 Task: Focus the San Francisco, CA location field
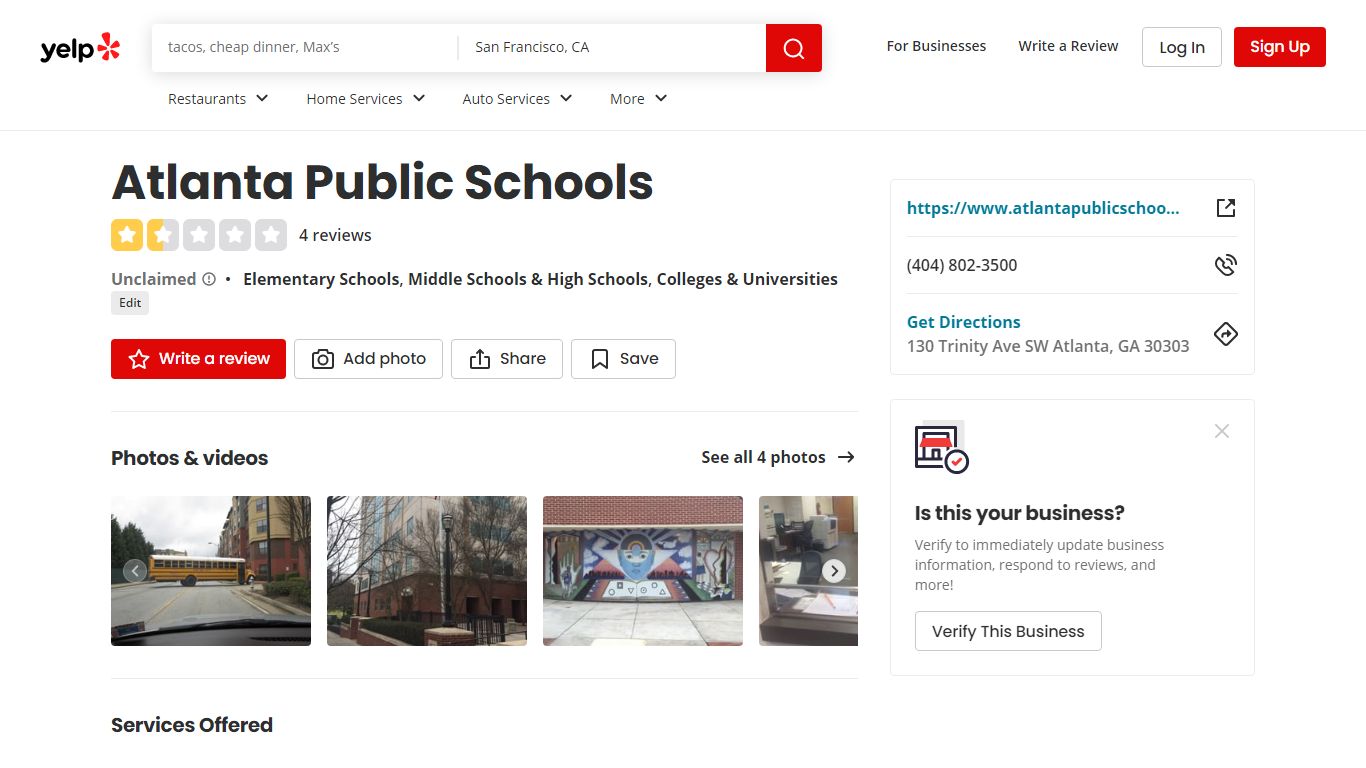[x=612, y=47]
